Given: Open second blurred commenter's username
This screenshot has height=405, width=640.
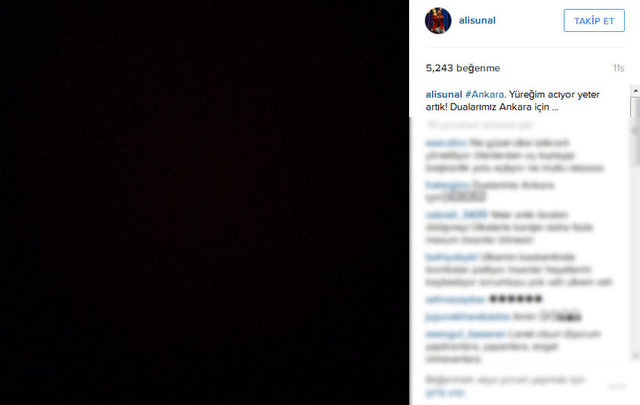Looking at the screenshot, I should 448,185.
